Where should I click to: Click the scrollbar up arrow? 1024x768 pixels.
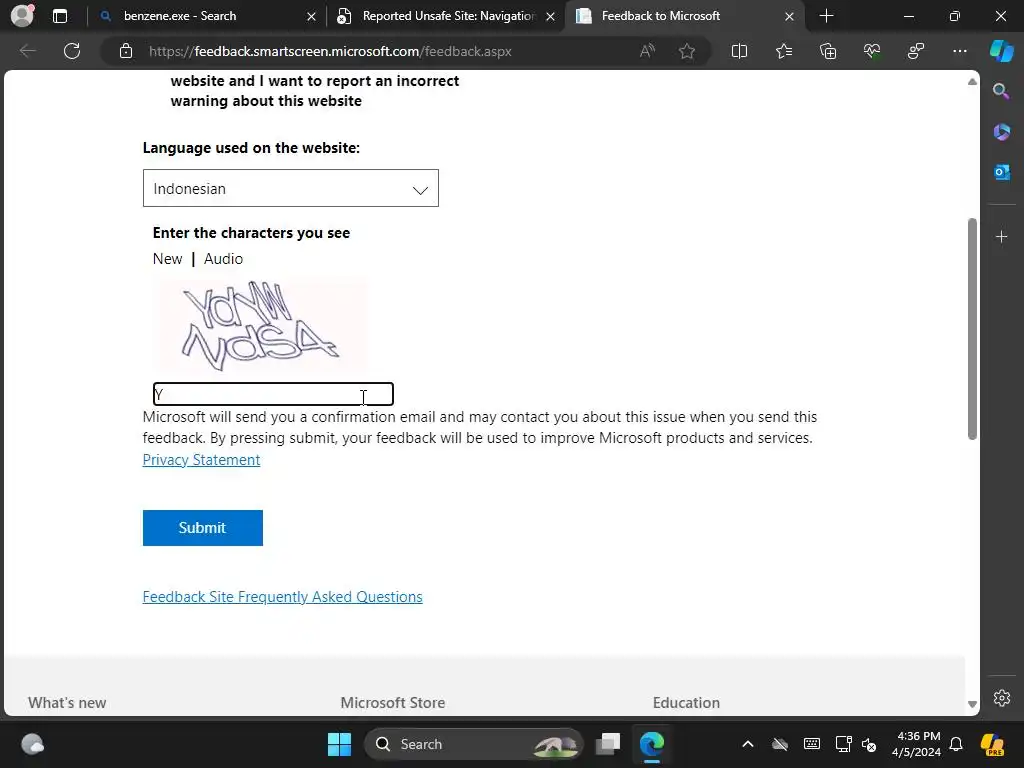click(972, 82)
